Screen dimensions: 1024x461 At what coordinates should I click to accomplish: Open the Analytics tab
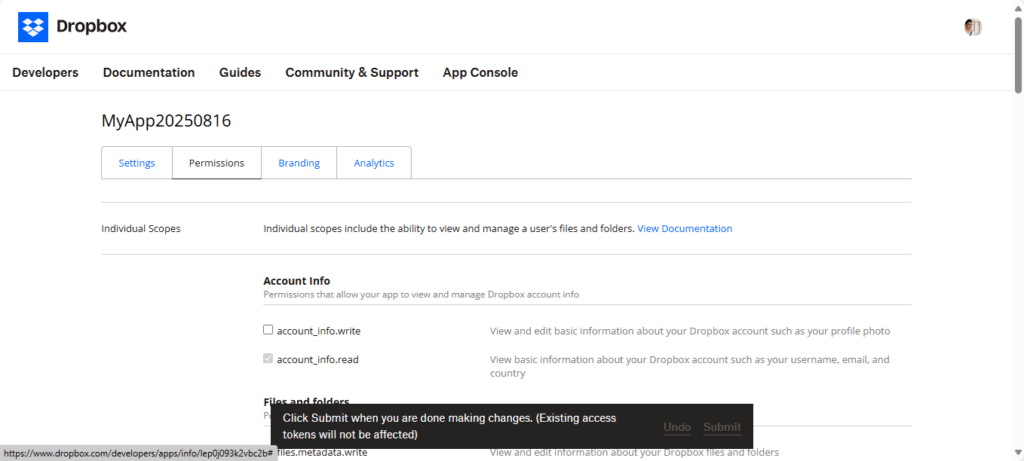pyautogui.click(x=374, y=163)
